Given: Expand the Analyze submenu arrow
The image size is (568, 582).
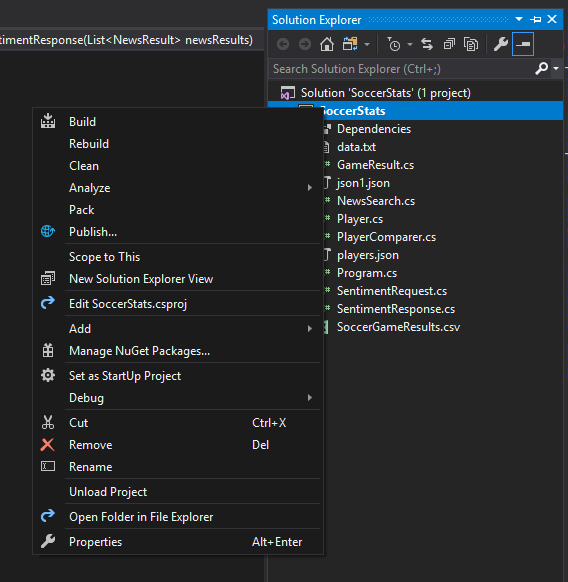Looking at the screenshot, I should coord(310,188).
